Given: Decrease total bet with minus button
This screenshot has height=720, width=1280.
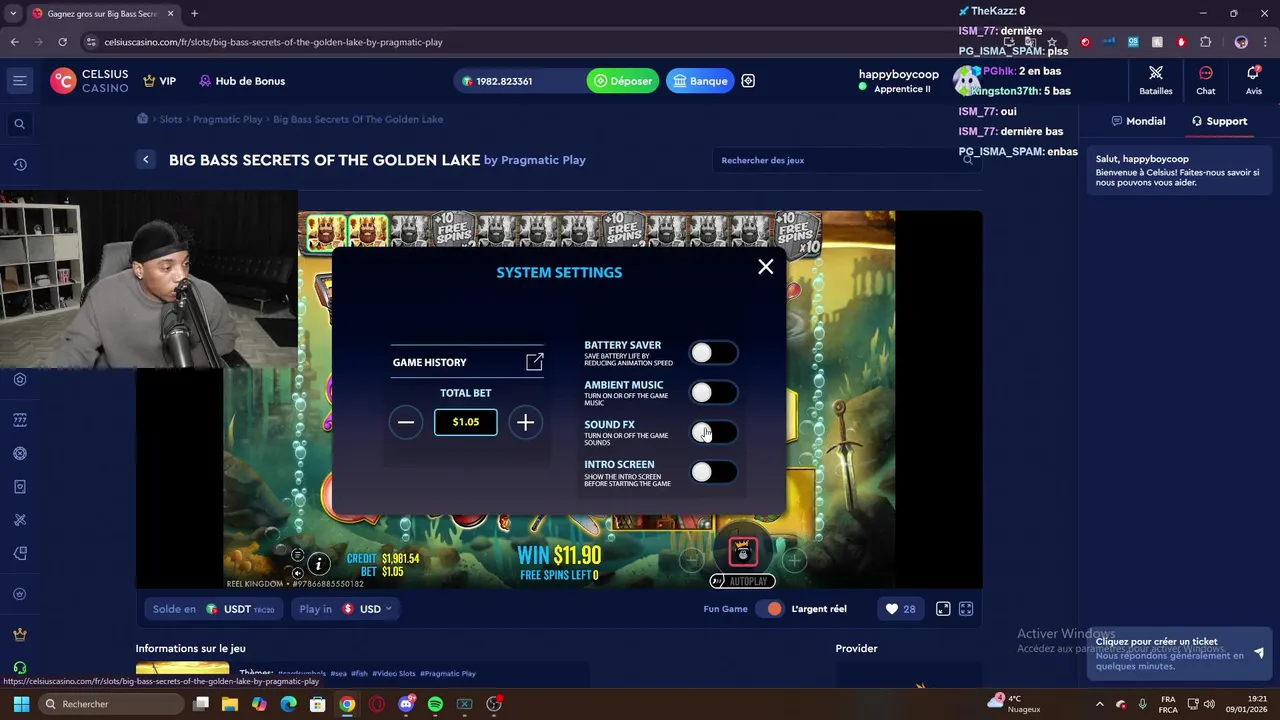Looking at the screenshot, I should tap(406, 422).
